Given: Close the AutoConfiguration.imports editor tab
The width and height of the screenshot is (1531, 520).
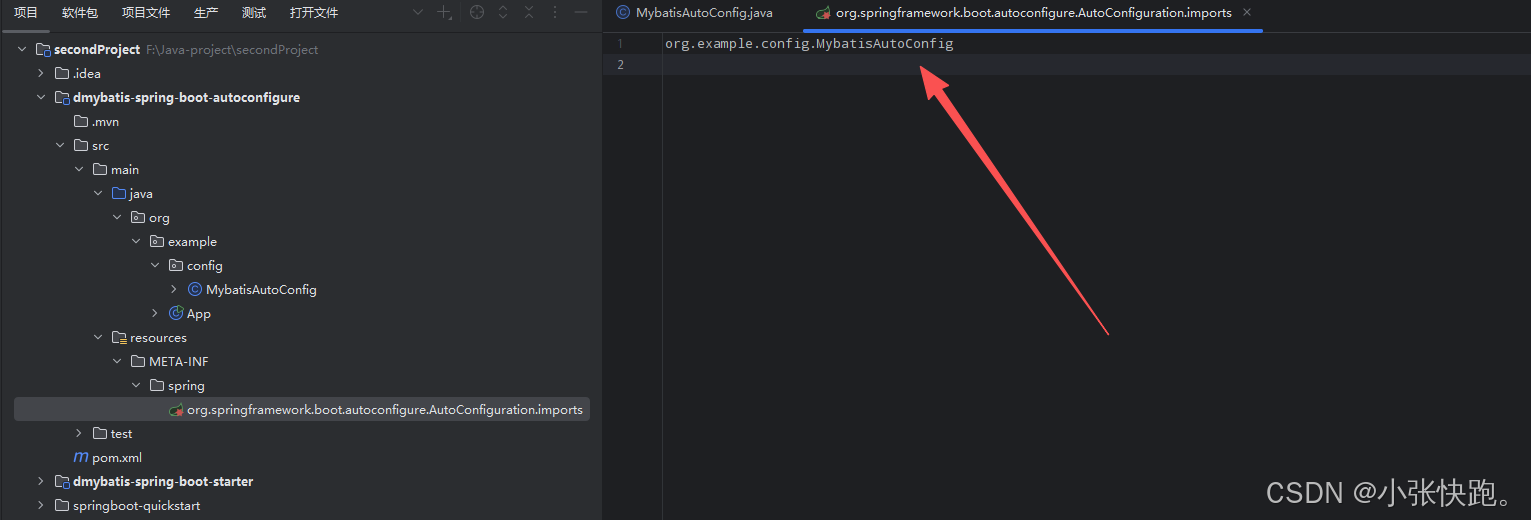Looking at the screenshot, I should (x=1245, y=13).
